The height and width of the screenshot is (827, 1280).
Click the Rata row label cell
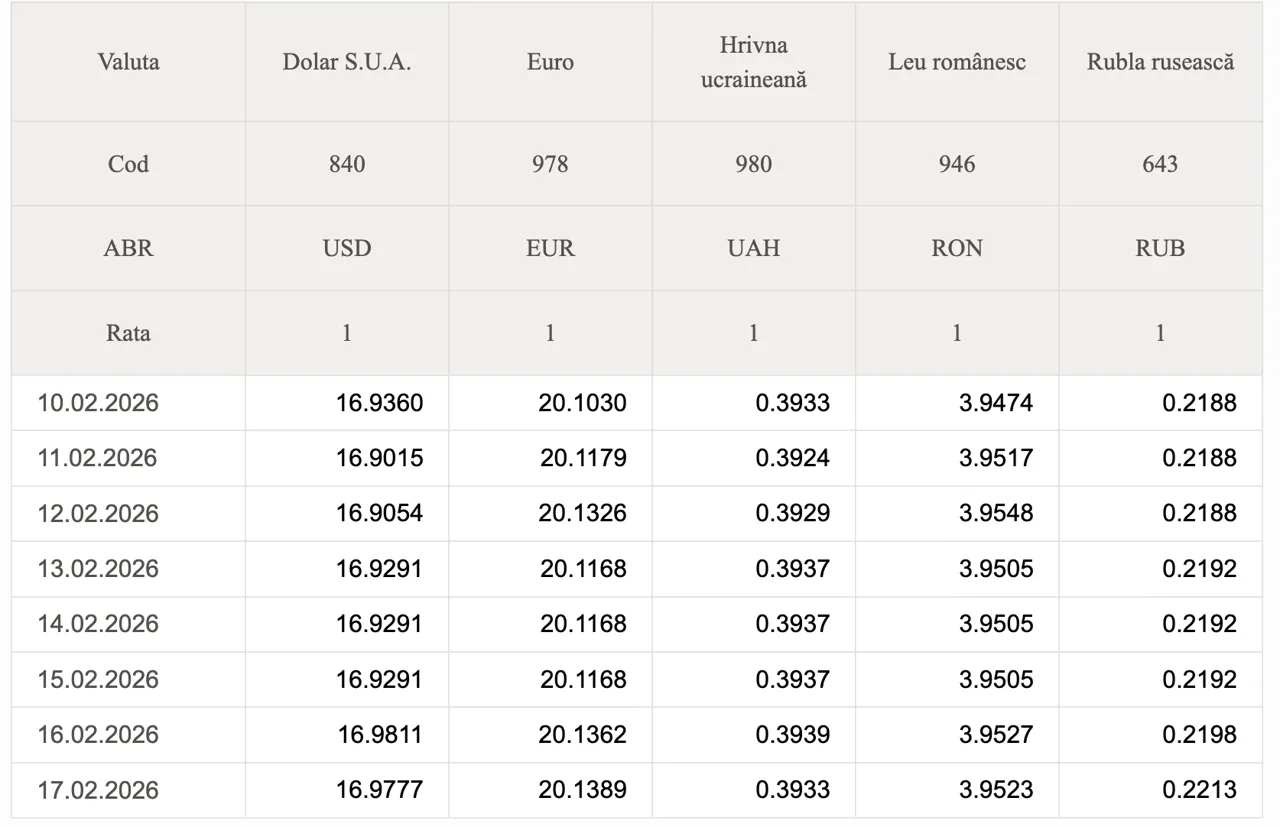pos(129,333)
